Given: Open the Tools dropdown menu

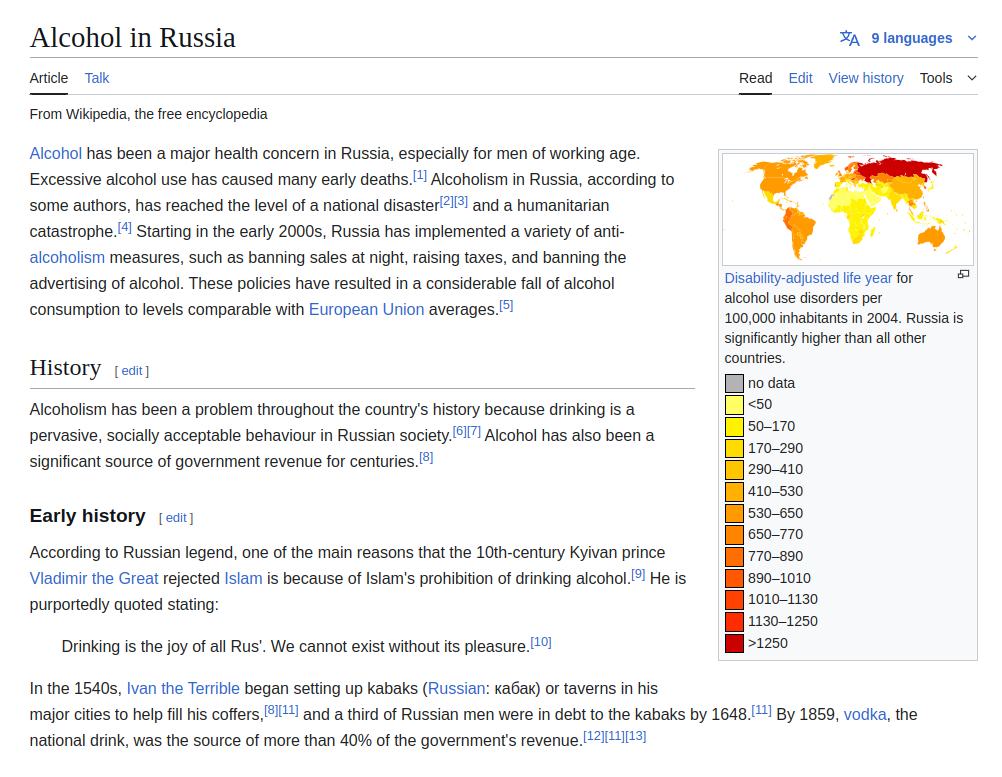Looking at the screenshot, I should (948, 78).
